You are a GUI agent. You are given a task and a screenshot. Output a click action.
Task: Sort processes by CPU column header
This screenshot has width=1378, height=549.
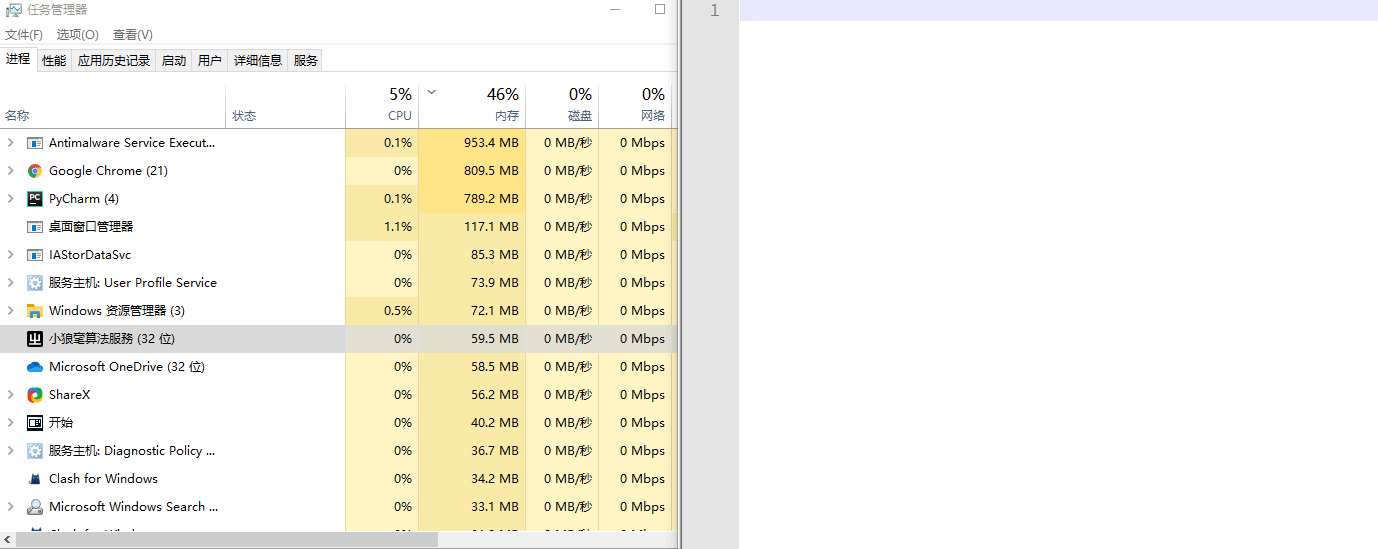click(x=382, y=107)
